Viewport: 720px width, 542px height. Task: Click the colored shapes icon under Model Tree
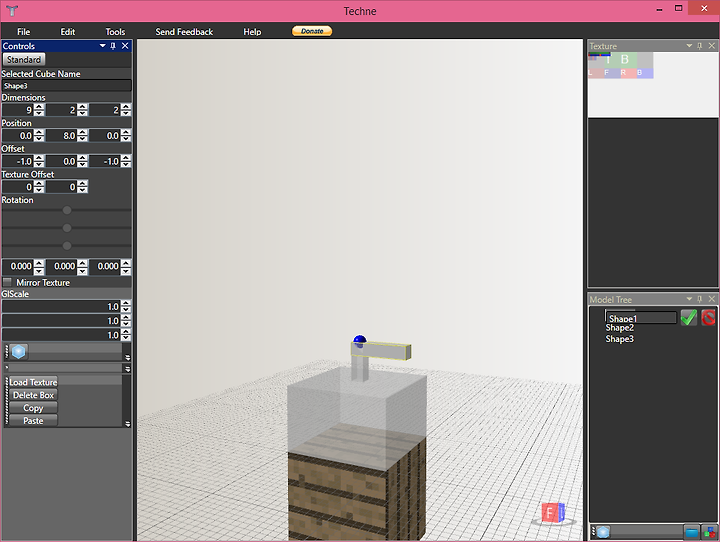[709, 532]
